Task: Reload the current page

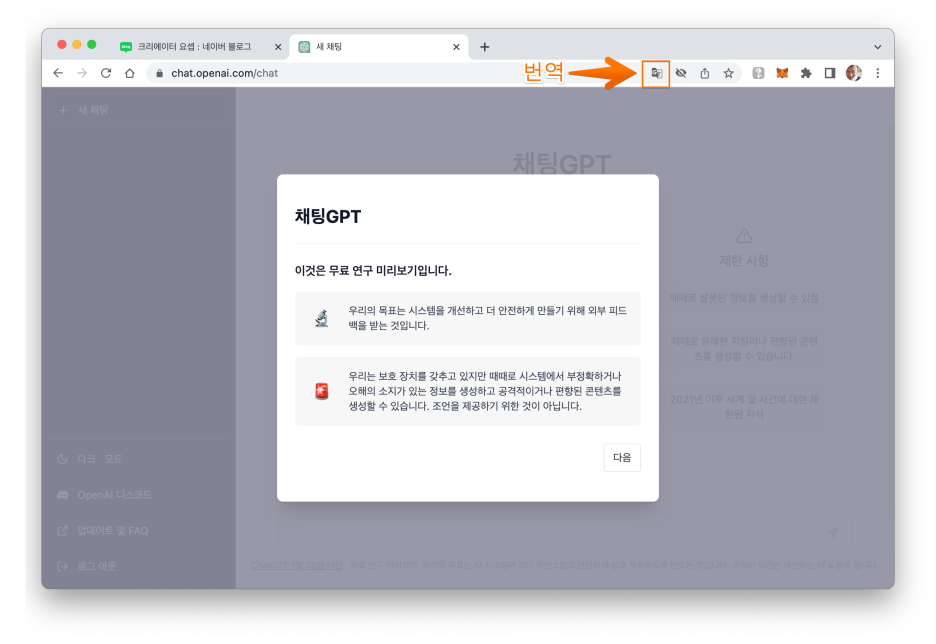Action: 106,73
